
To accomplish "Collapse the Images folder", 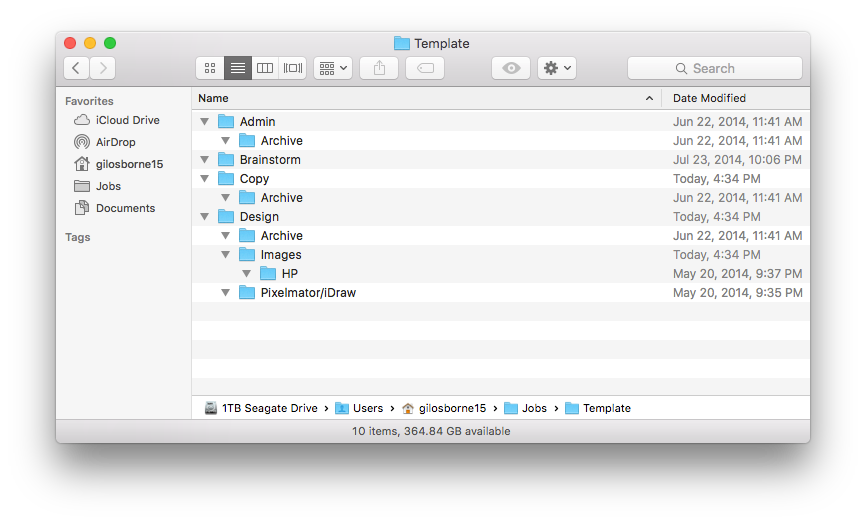I will pyautogui.click(x=225, y=255).
